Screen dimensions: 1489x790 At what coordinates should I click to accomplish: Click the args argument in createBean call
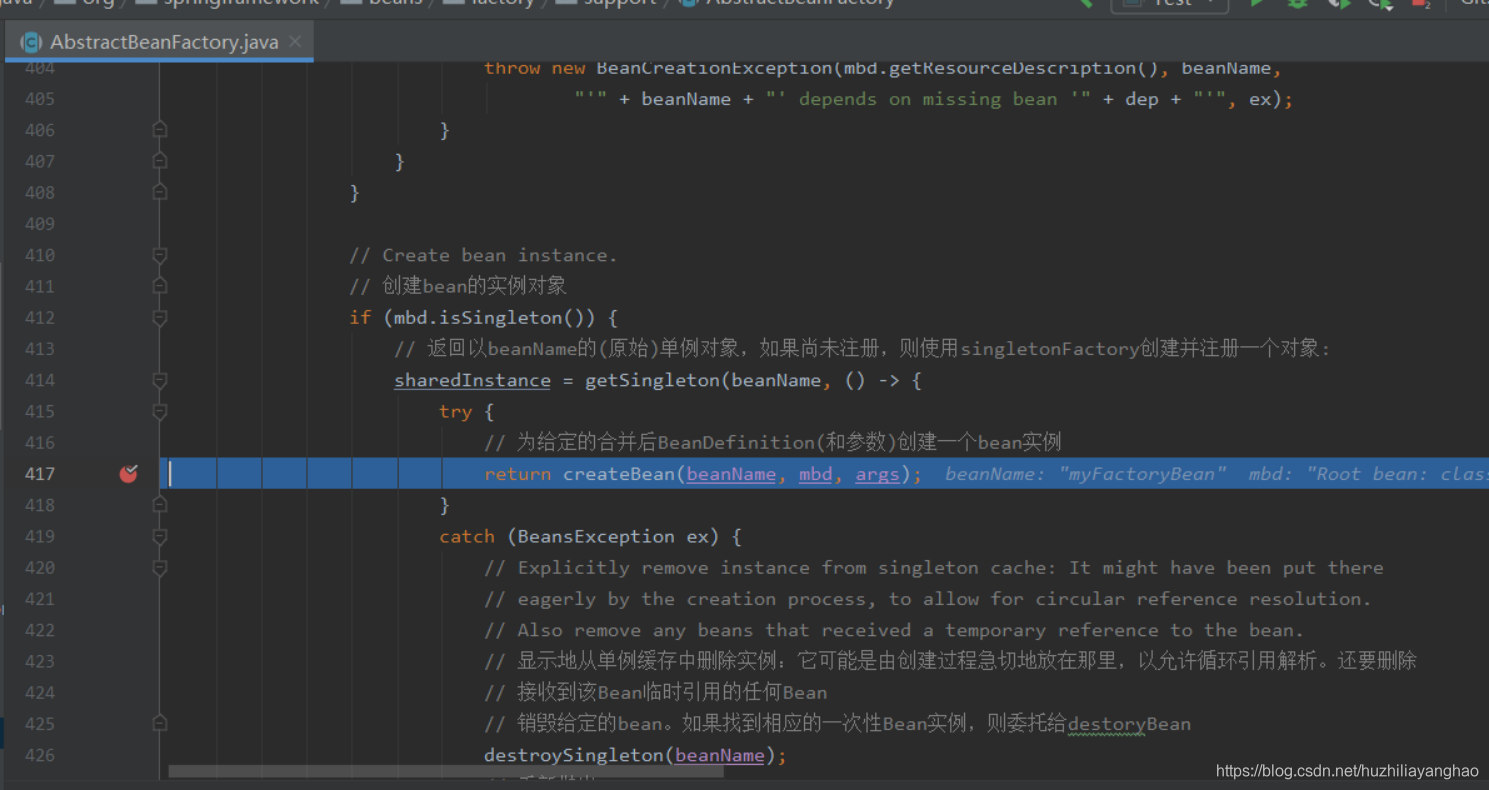pyautogui.click(x=877, y=474)
